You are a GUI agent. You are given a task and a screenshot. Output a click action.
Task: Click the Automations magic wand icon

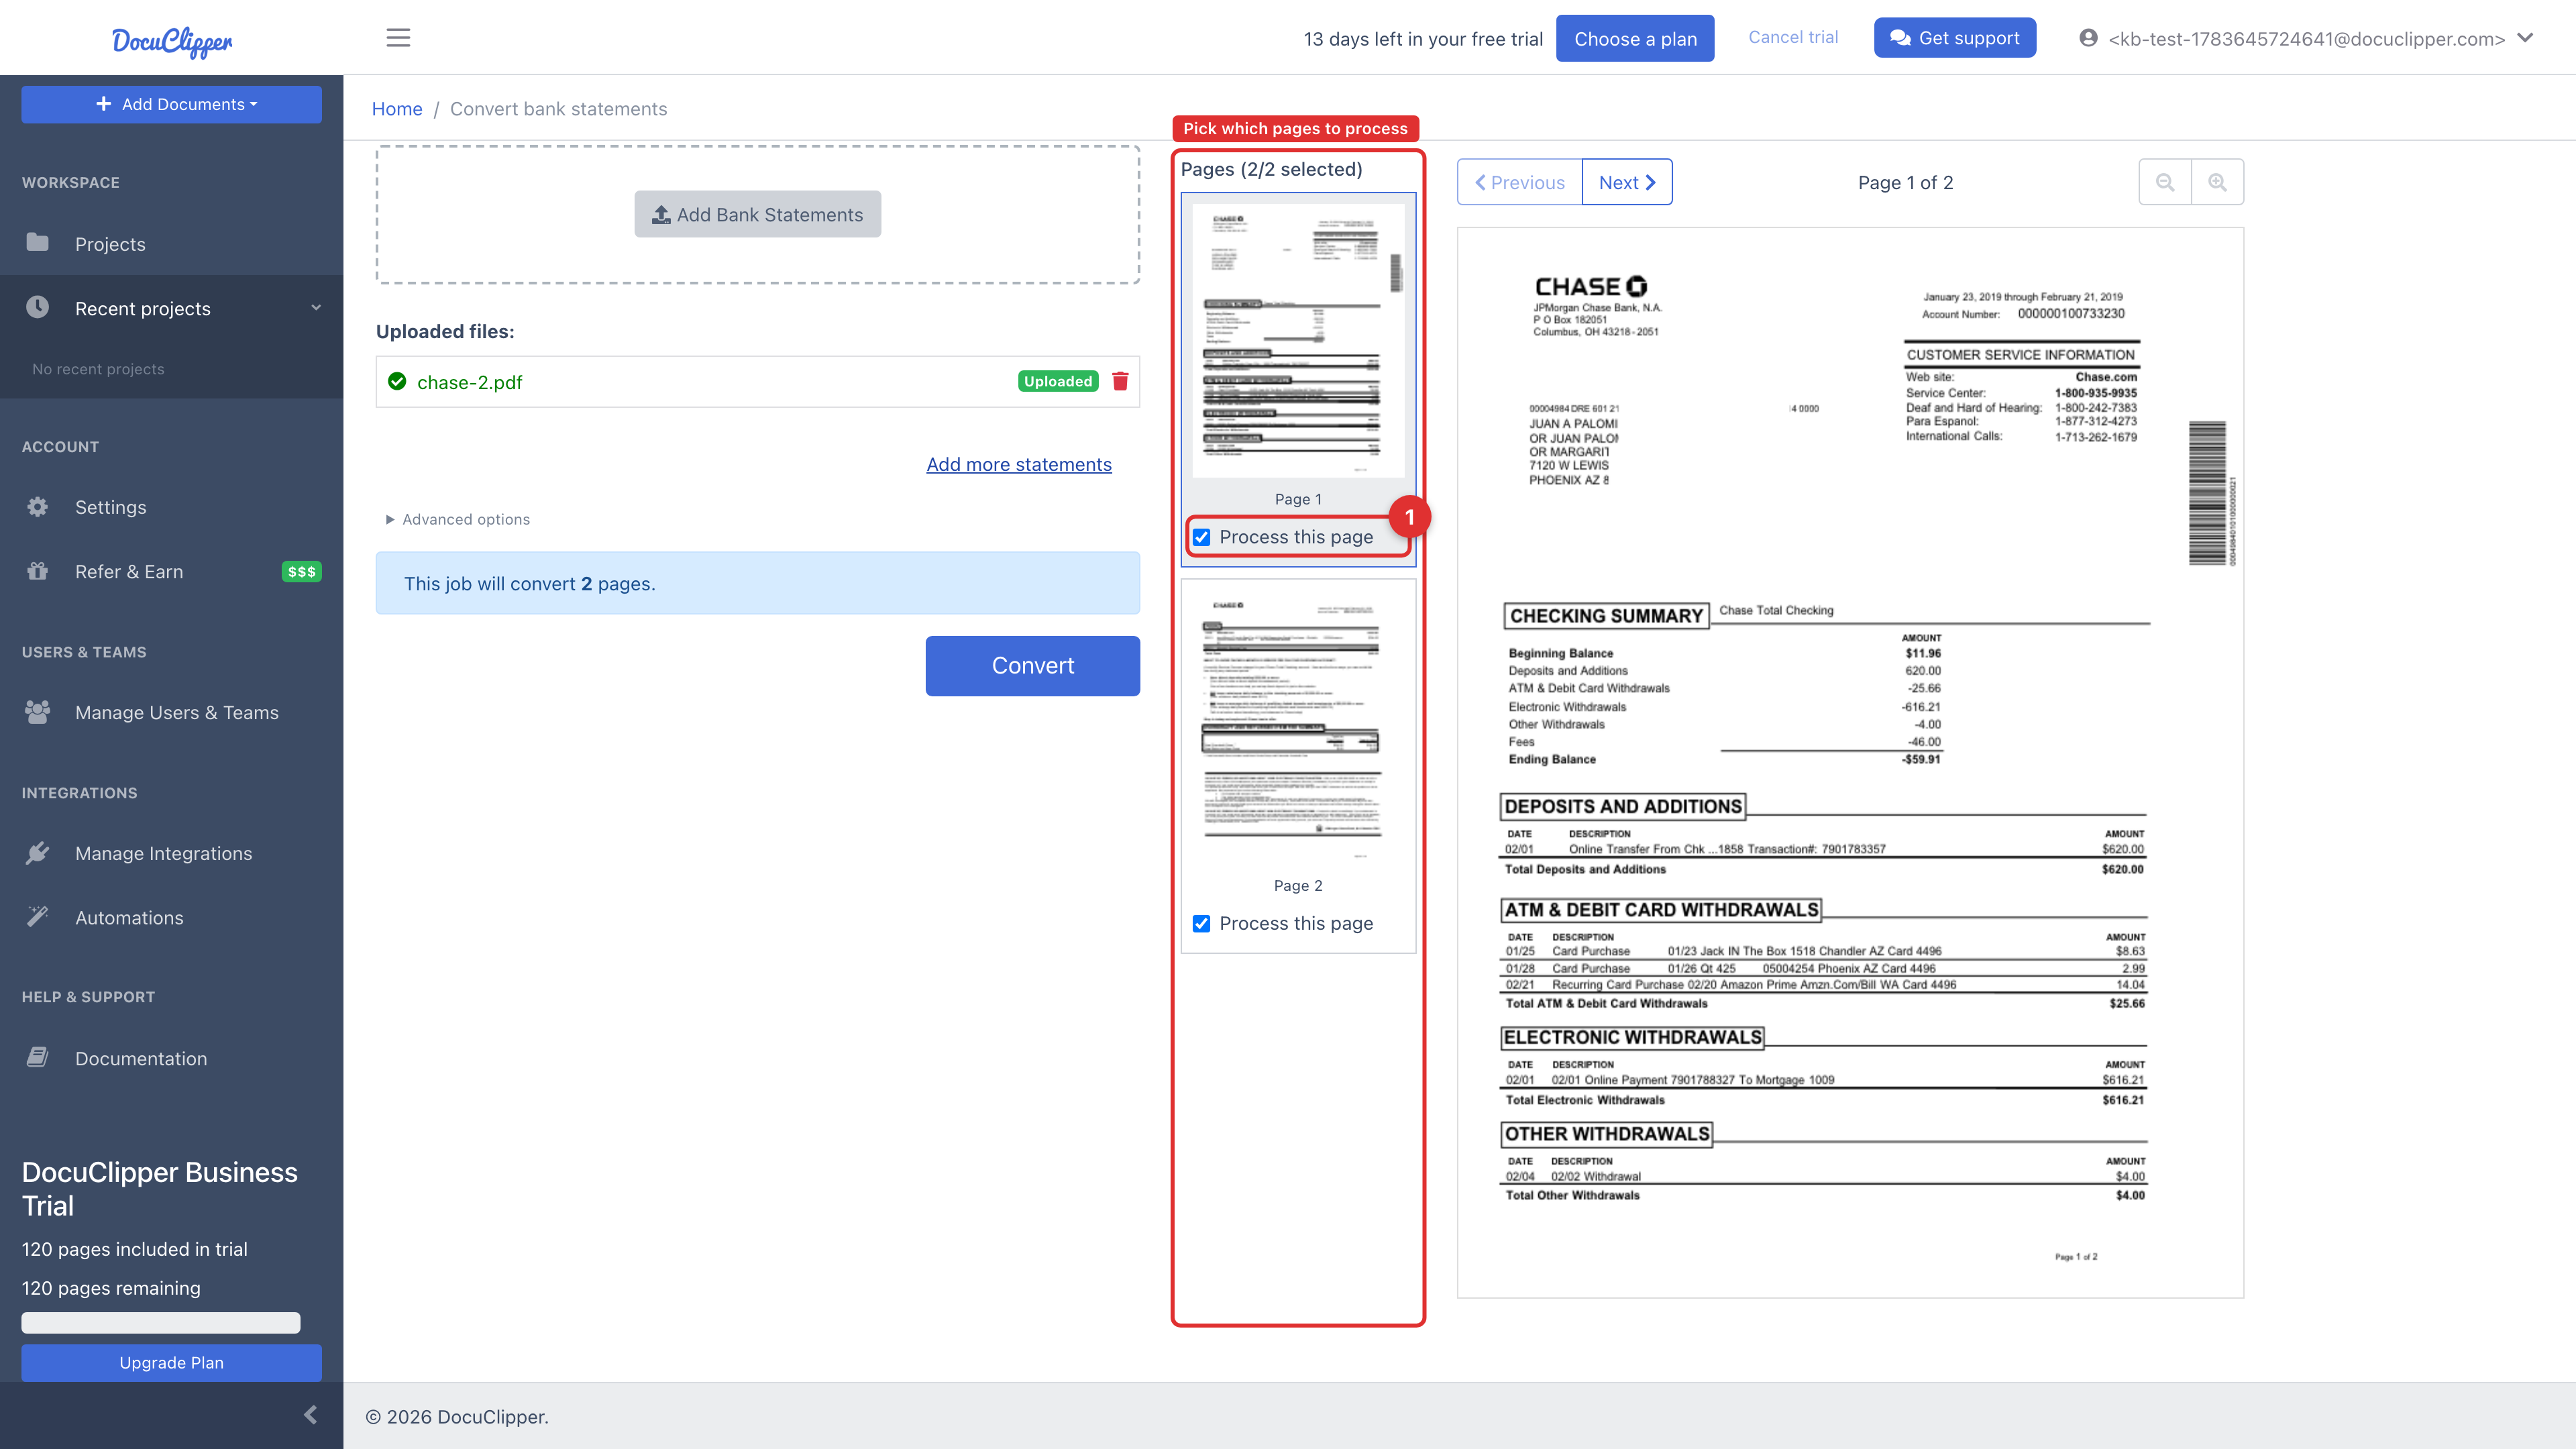(x=38, y=917)
